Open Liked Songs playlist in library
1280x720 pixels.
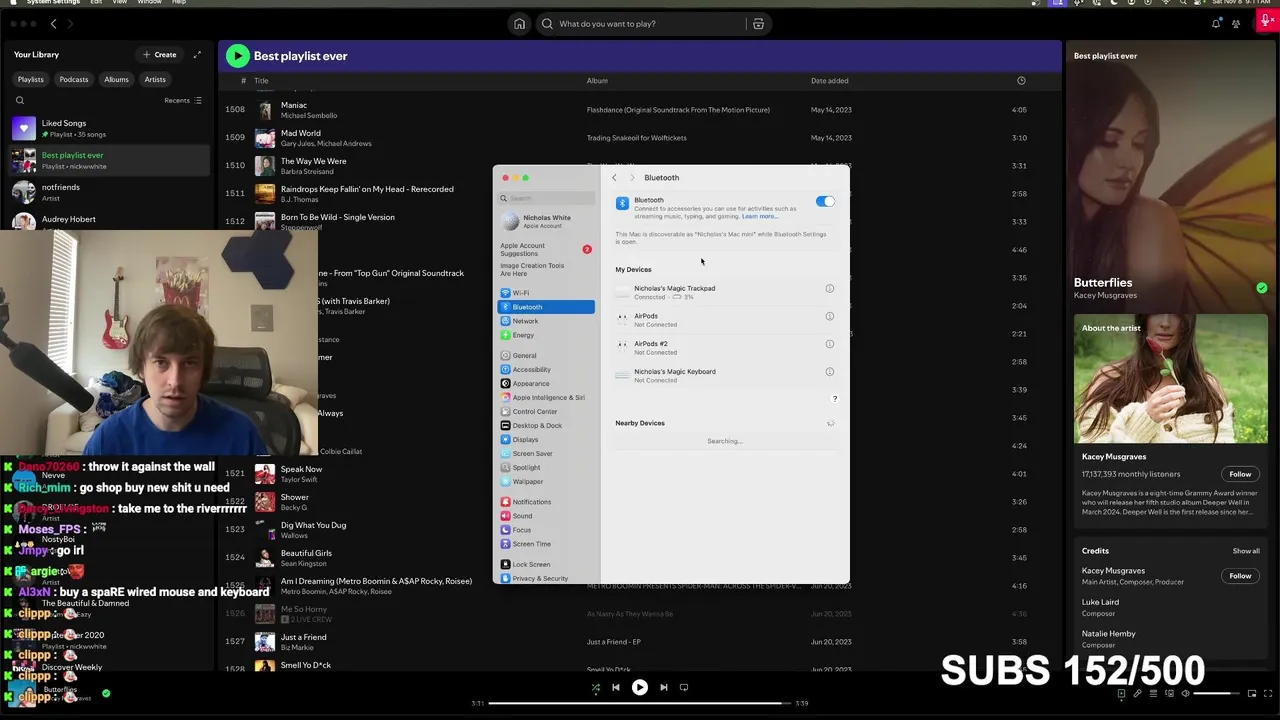110,128
